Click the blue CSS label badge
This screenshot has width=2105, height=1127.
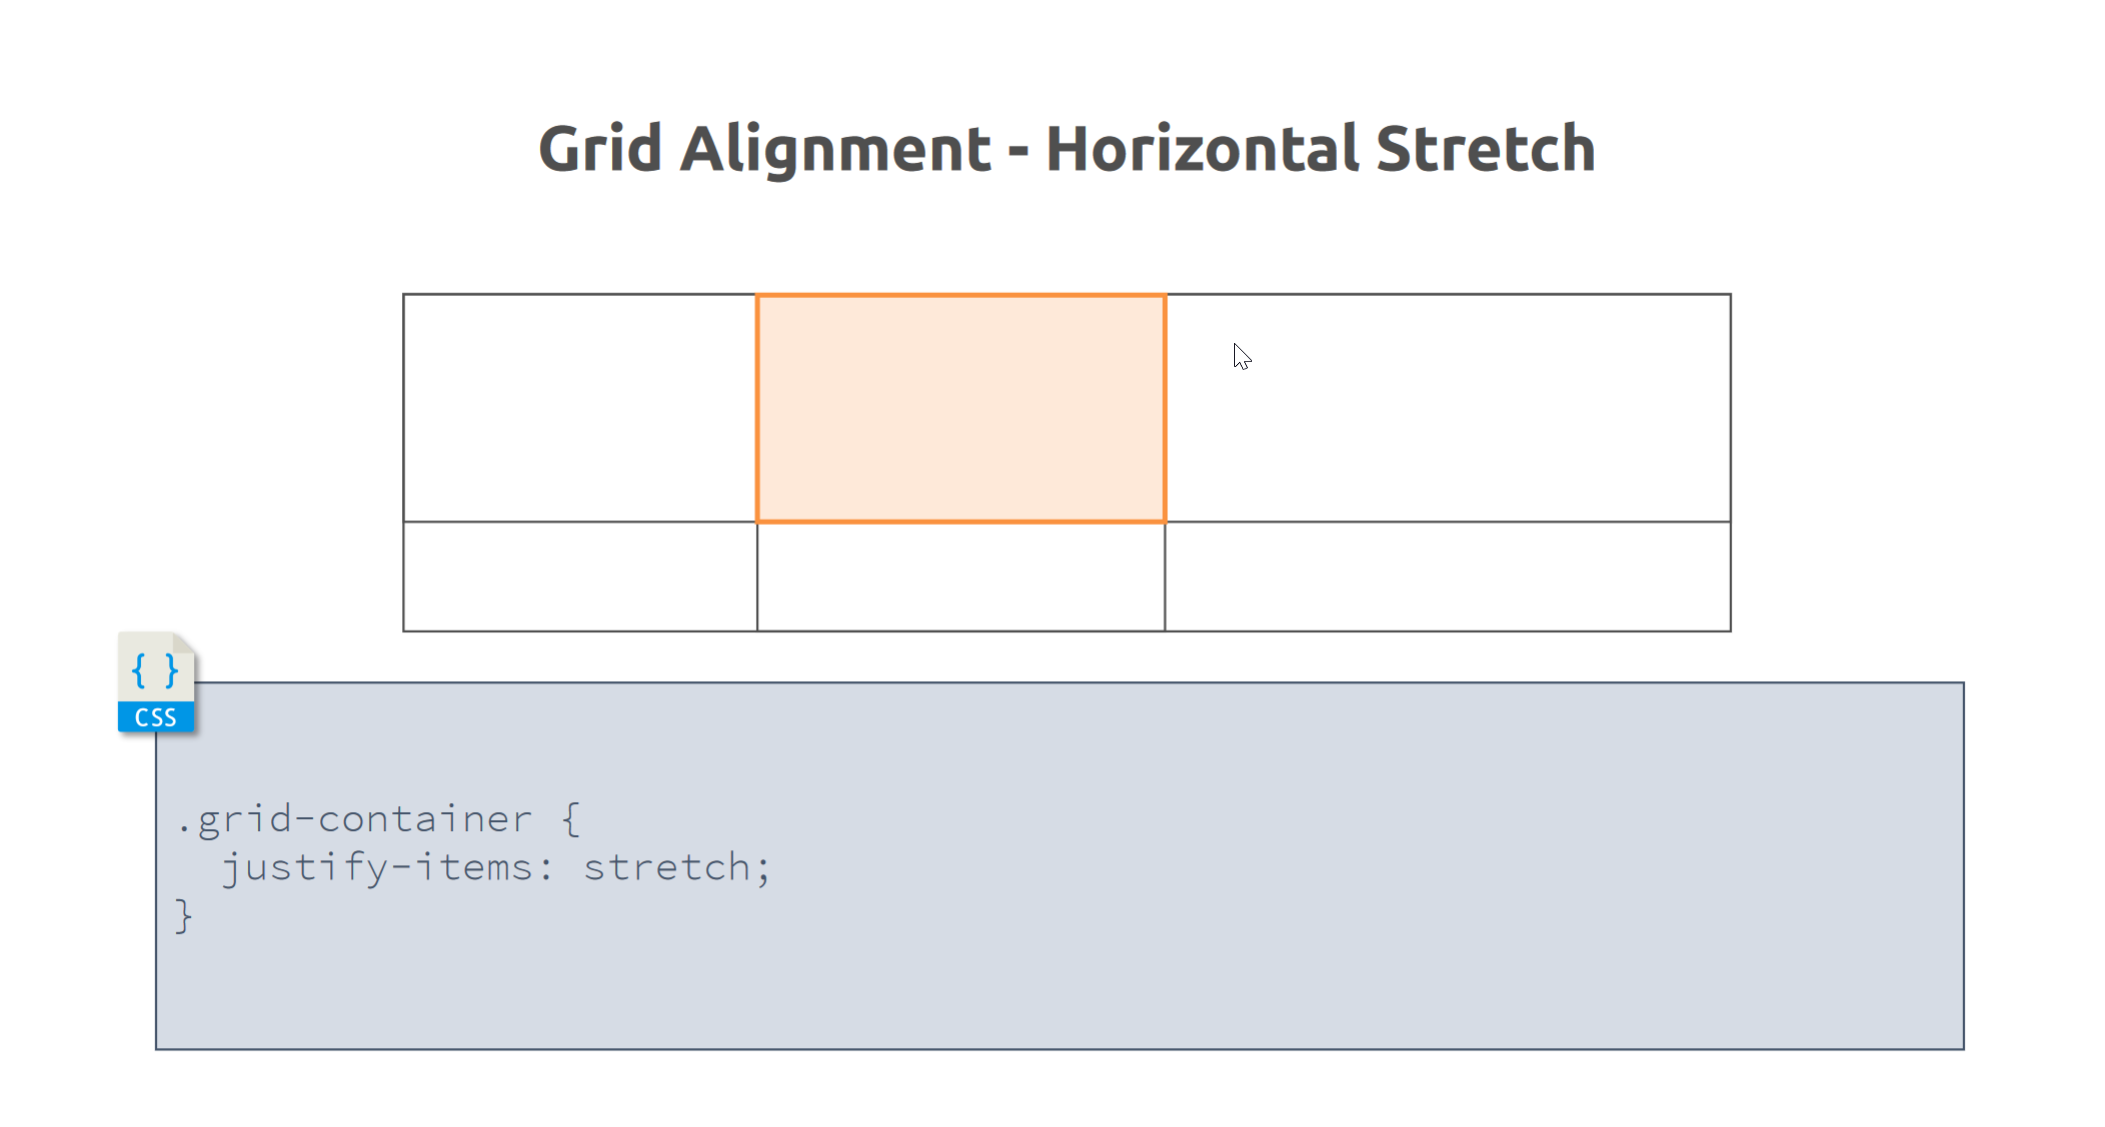(x=156, y=717)
